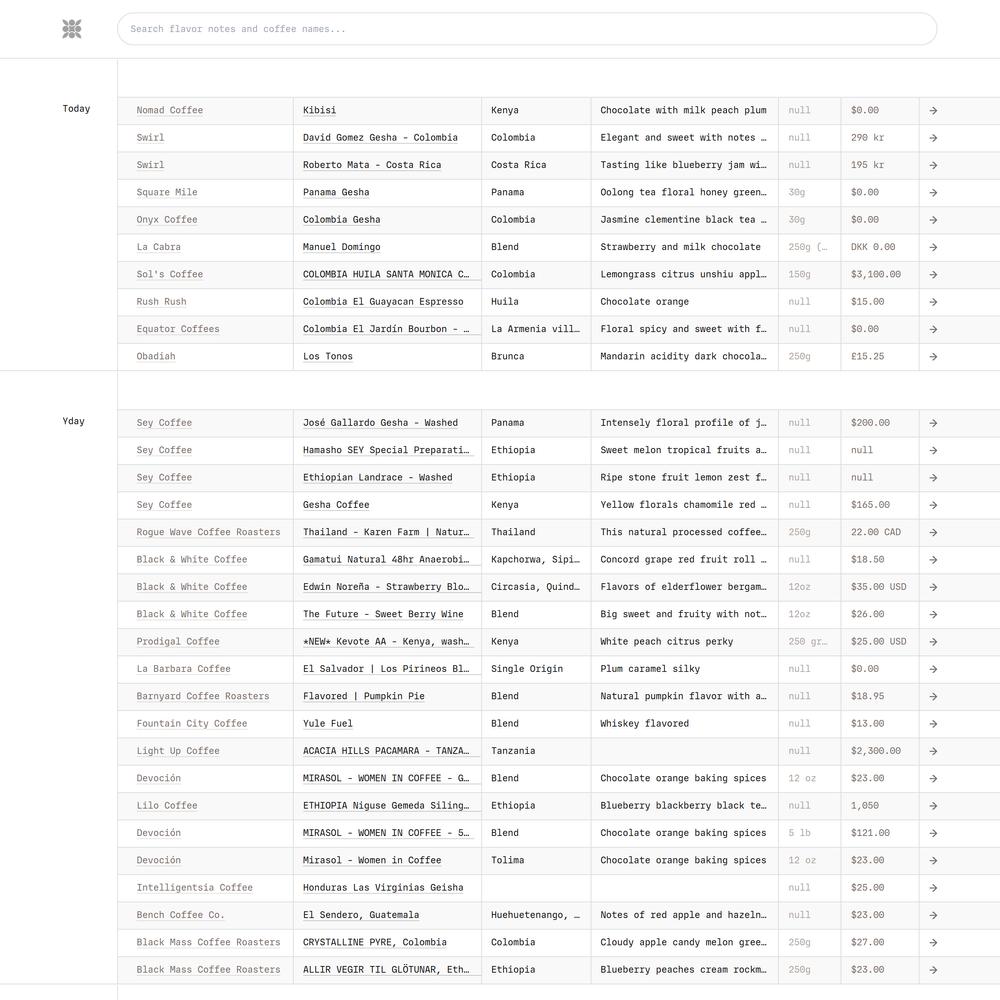Click the £15.25 price cell
Screen dimensions: 1000x1000
tap(867, 357)
